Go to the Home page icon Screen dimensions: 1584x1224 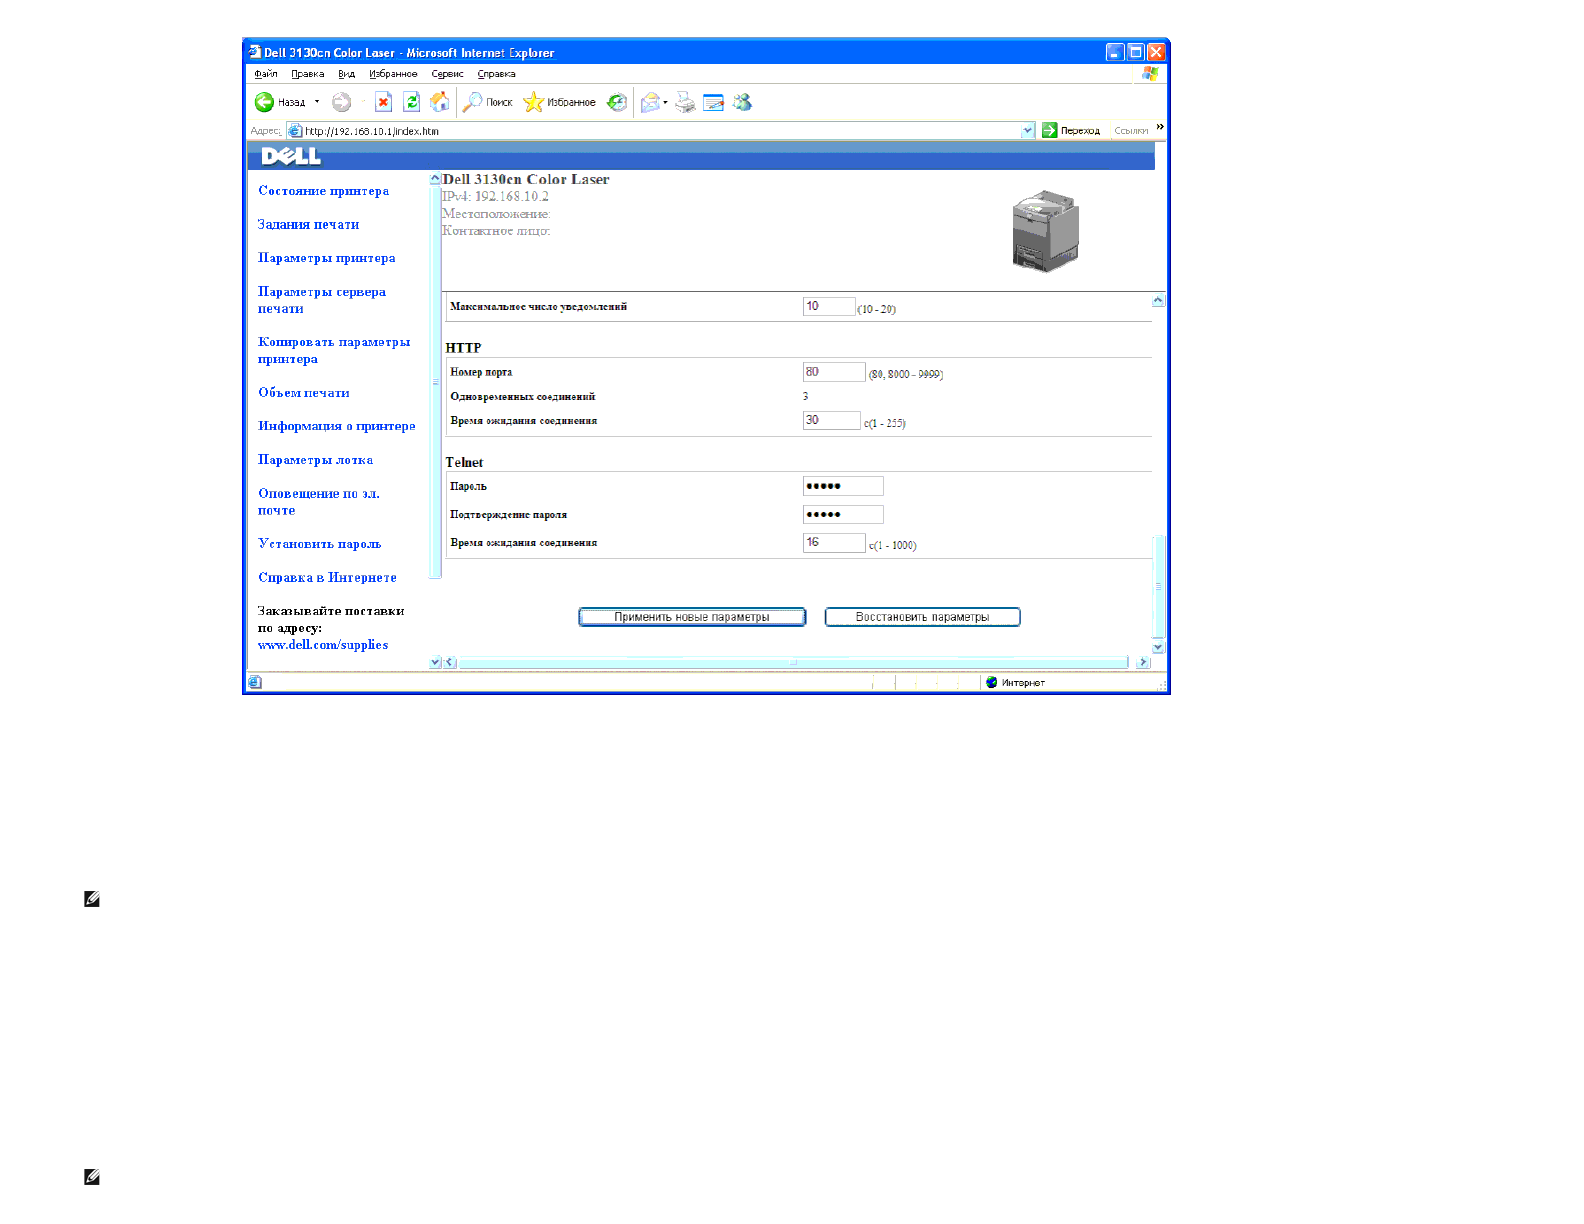click(x=439, y=102)
